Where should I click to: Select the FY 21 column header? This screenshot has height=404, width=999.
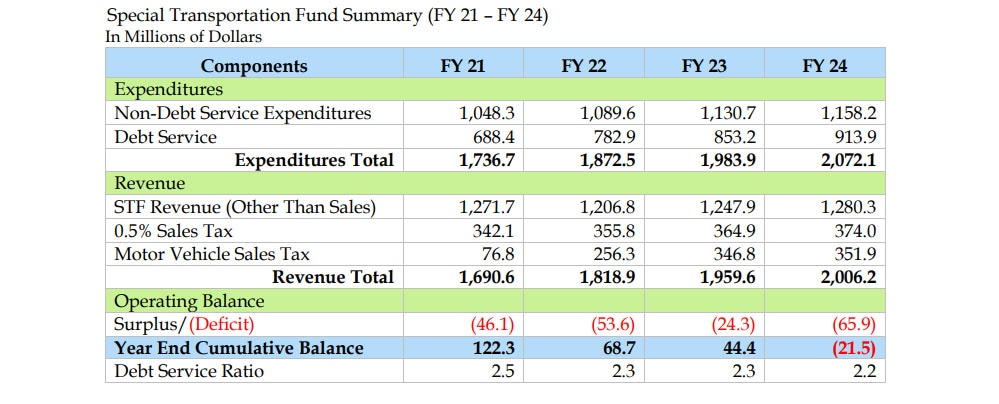[x=463, y=66]
